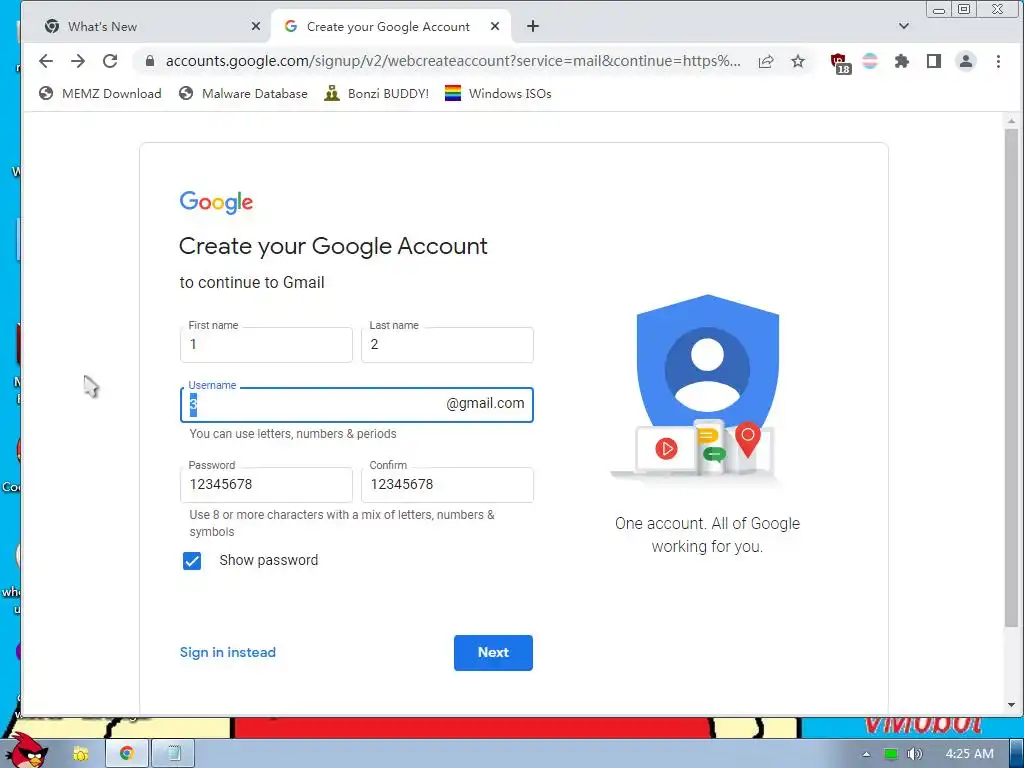Open the Bonzi BUDDY! bookmark
1024x768 pixels.
[377, 93]
